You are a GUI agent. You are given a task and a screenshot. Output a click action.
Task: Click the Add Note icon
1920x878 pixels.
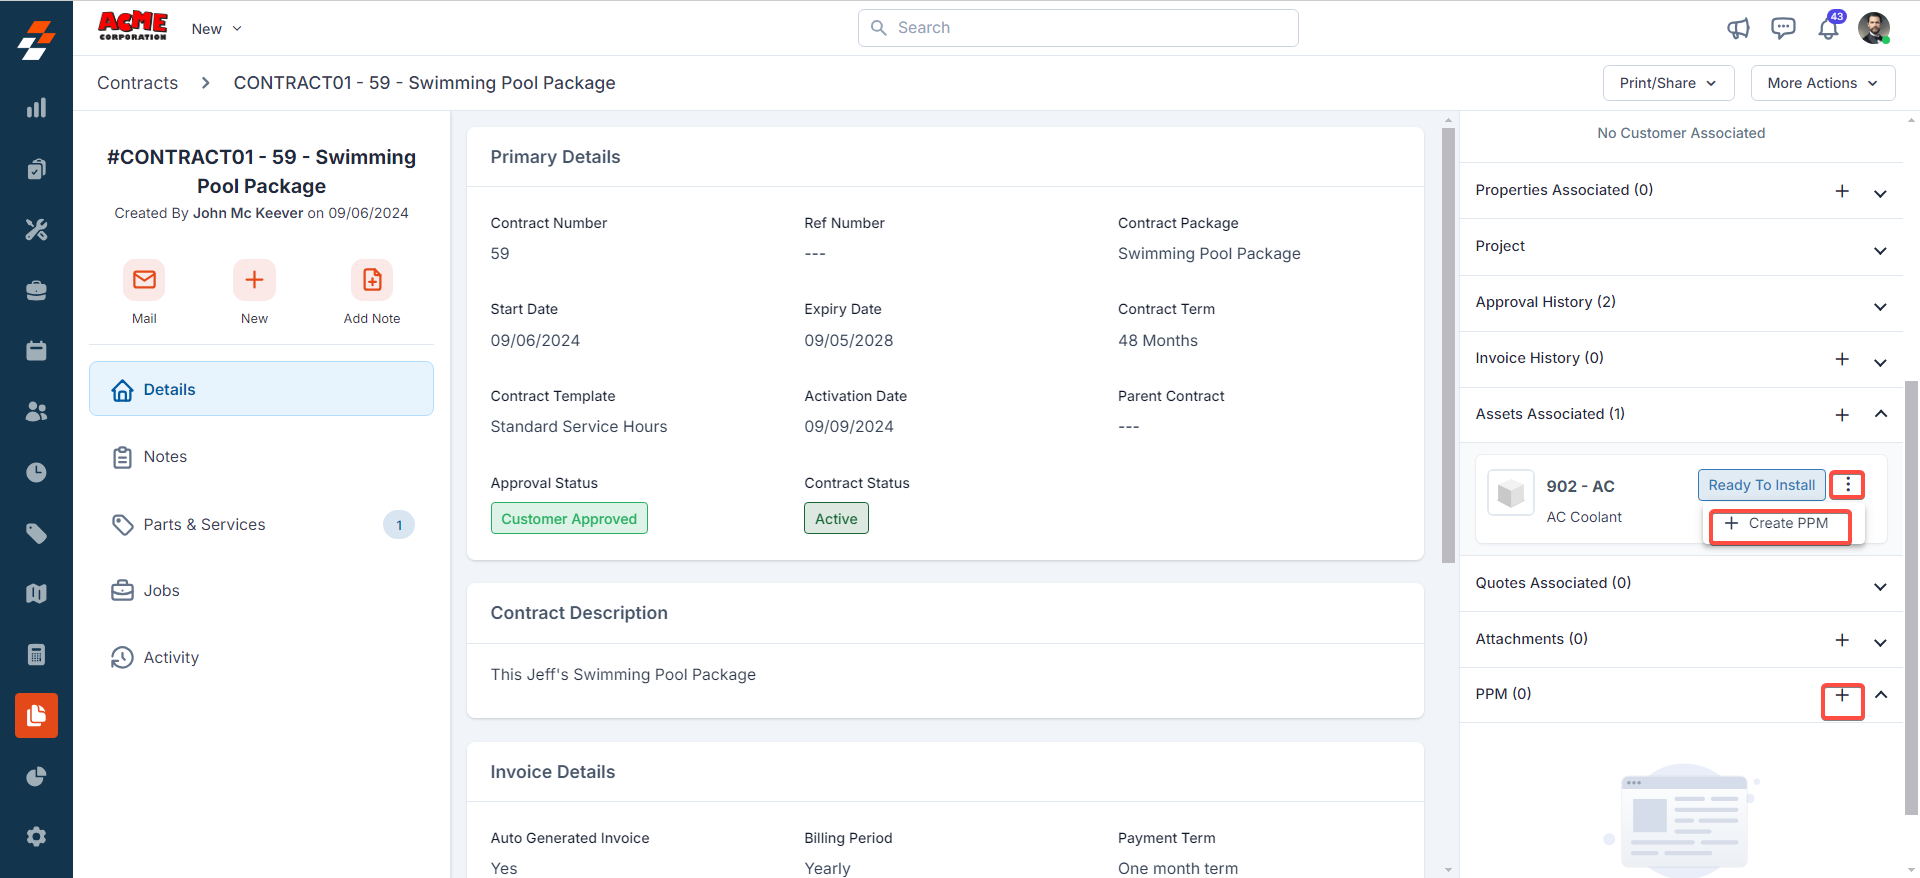371,280
